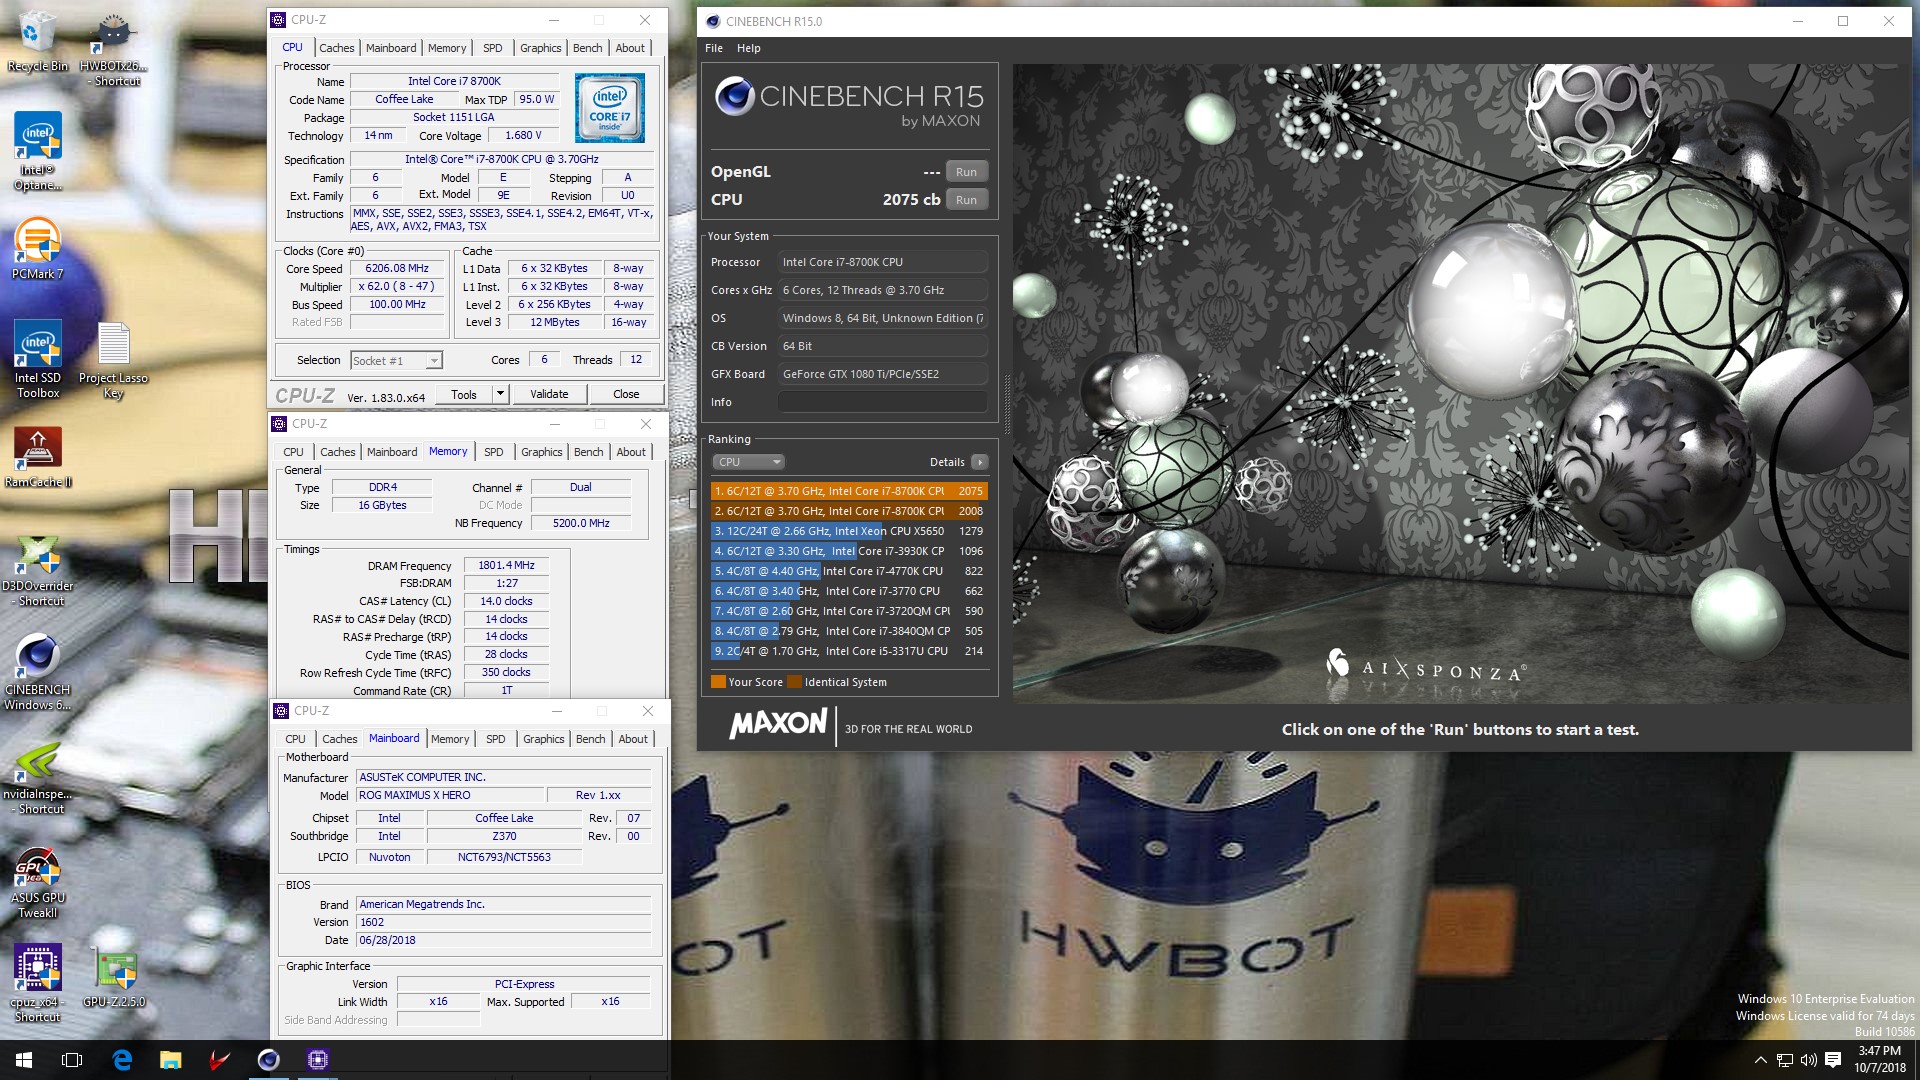Click the DRAM Frequency value 1801.4 MHz

(506, 566)
